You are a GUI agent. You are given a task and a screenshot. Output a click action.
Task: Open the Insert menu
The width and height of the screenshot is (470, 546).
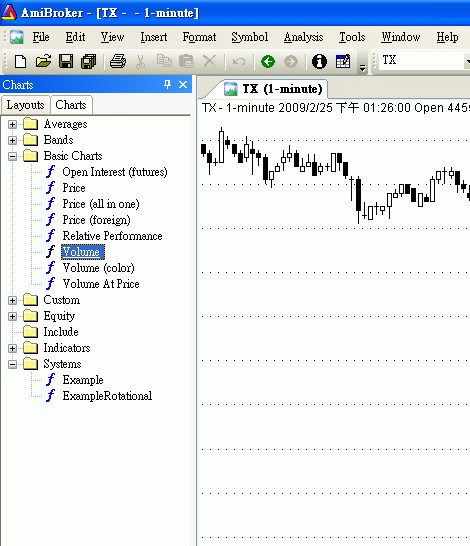tap(154, 37)
